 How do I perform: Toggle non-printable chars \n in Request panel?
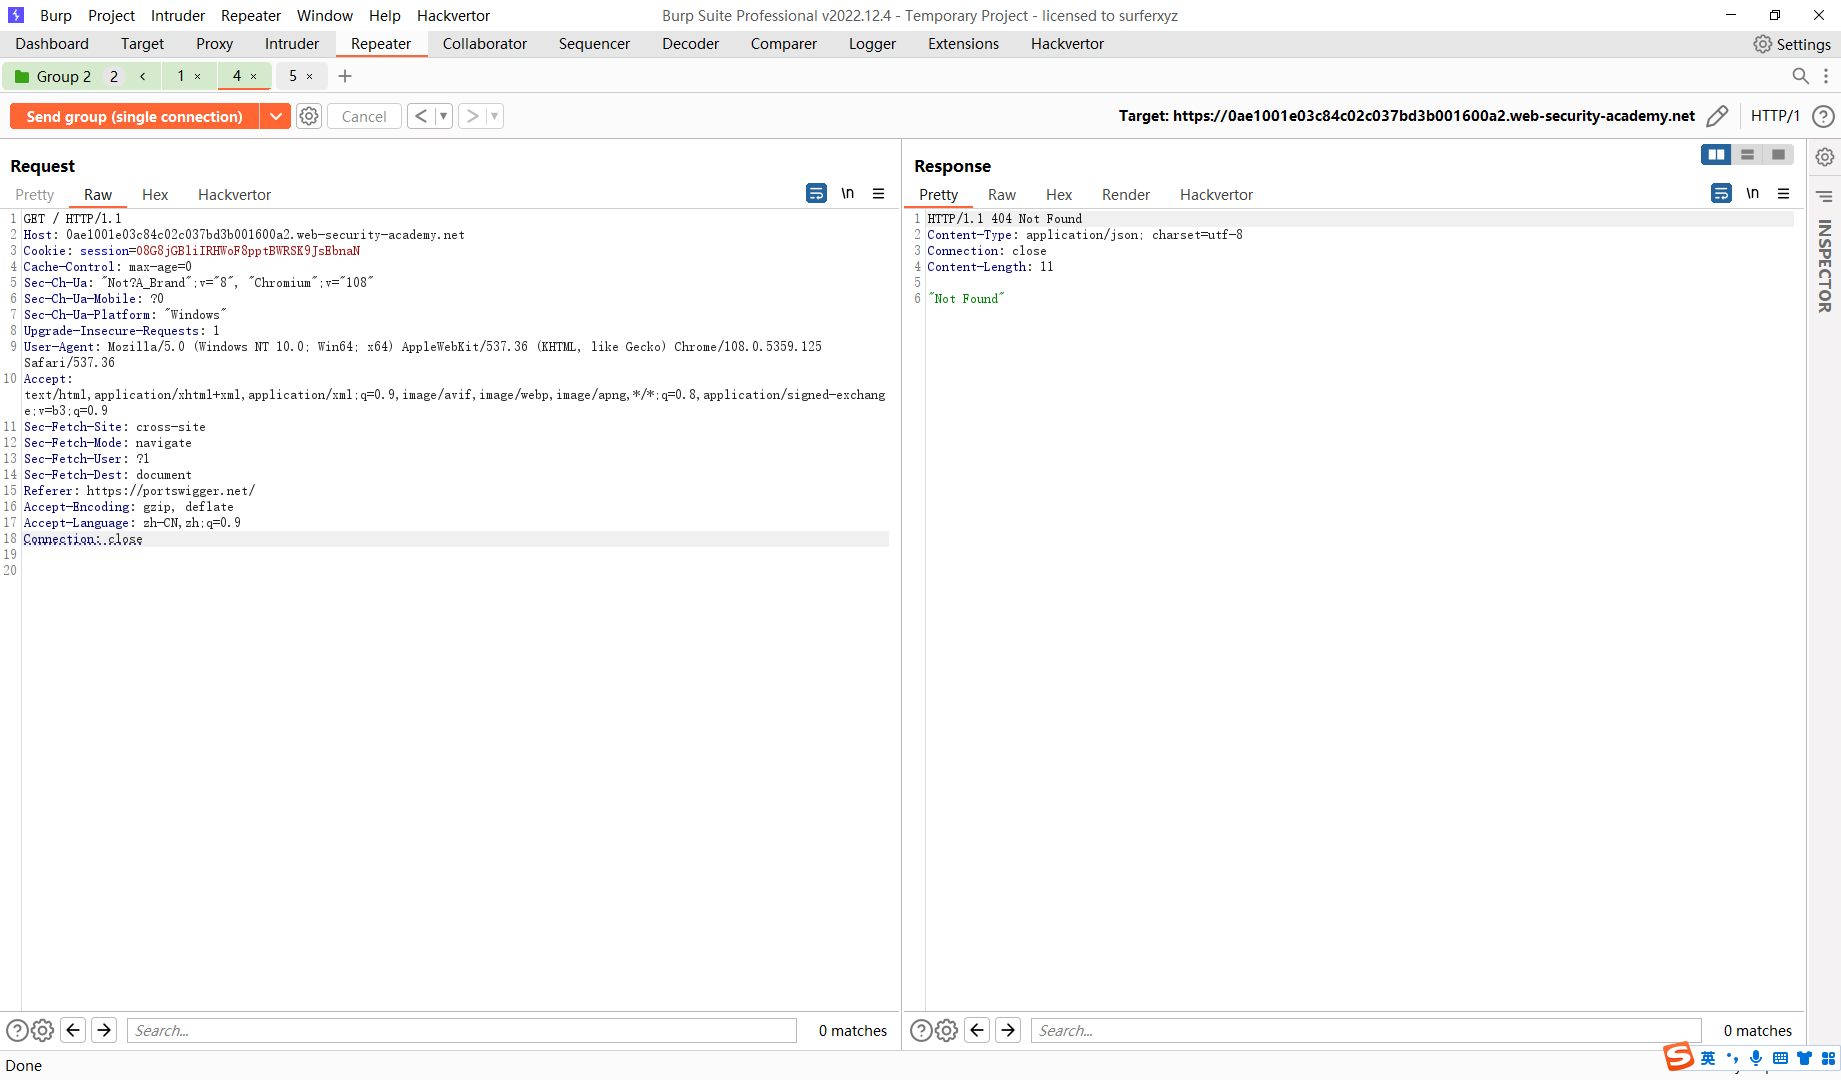[x=847, y=193]
